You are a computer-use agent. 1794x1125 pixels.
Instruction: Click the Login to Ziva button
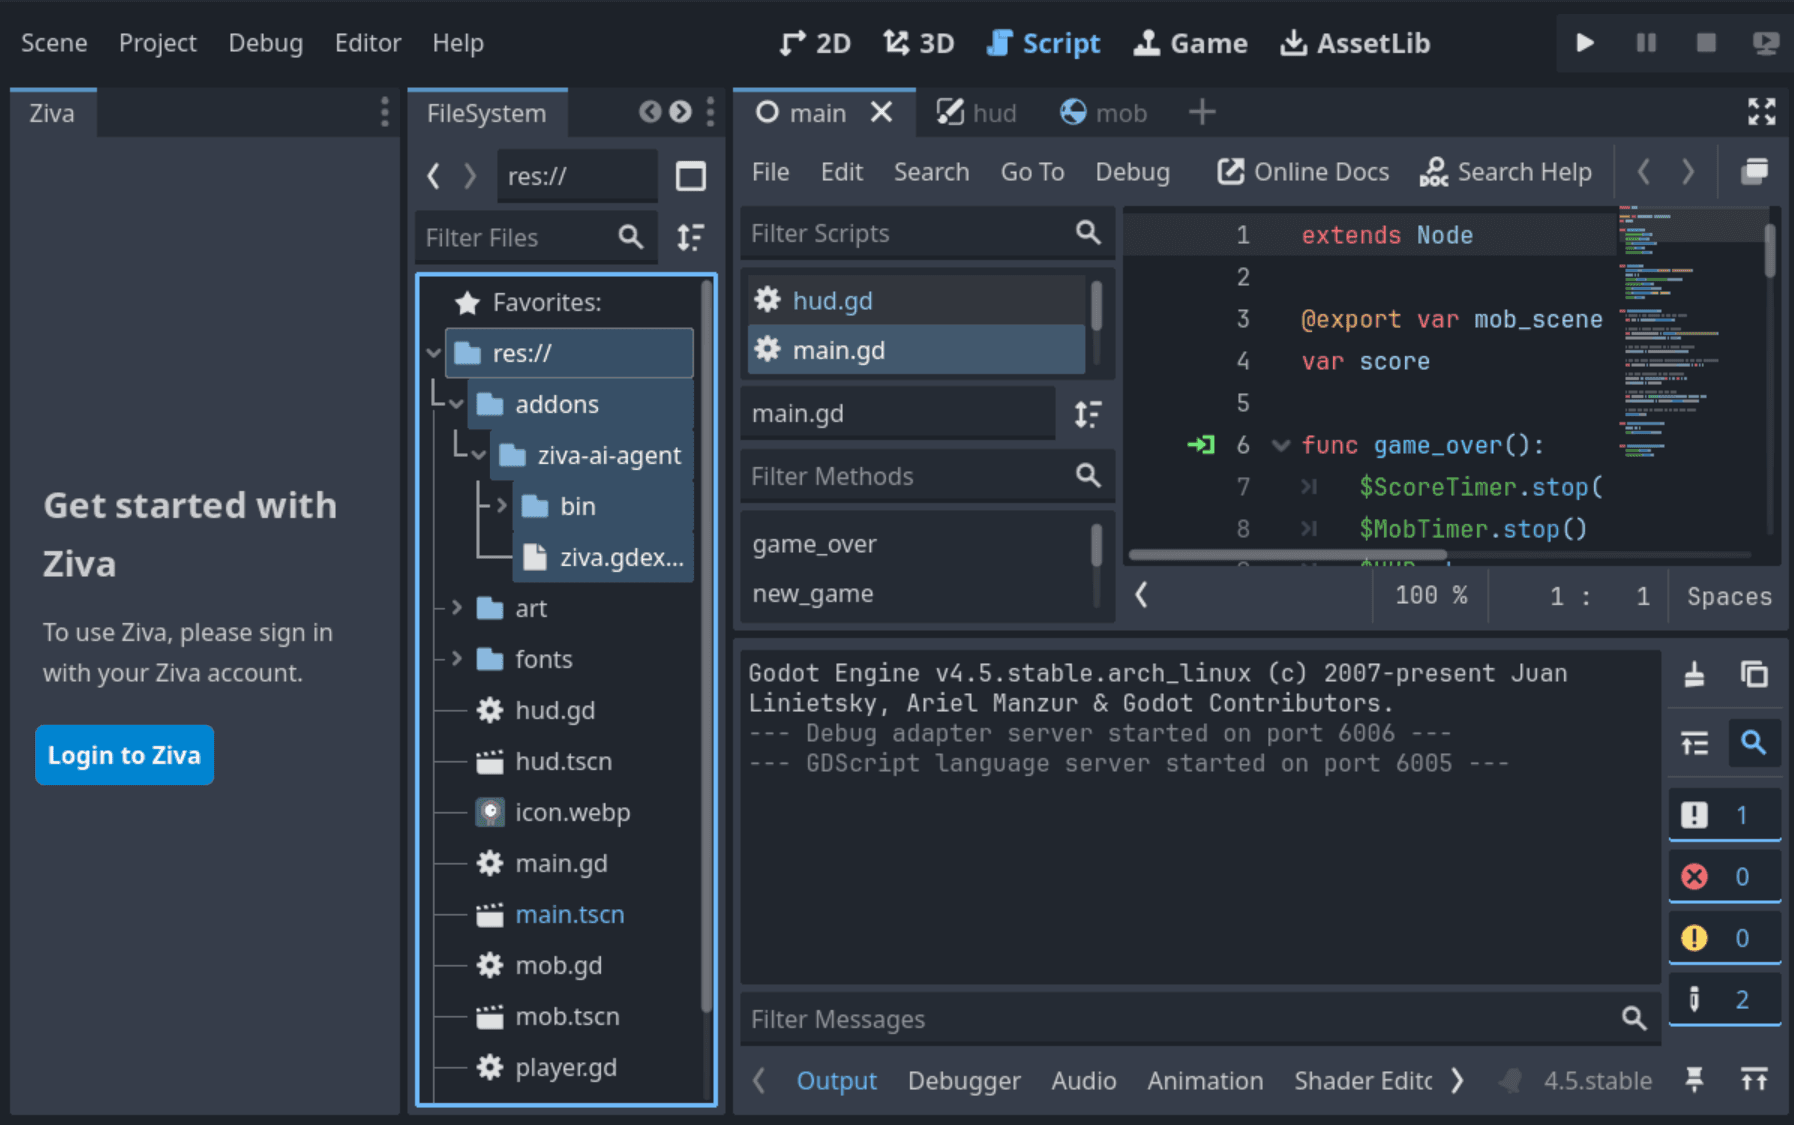(x=124, y=755)
